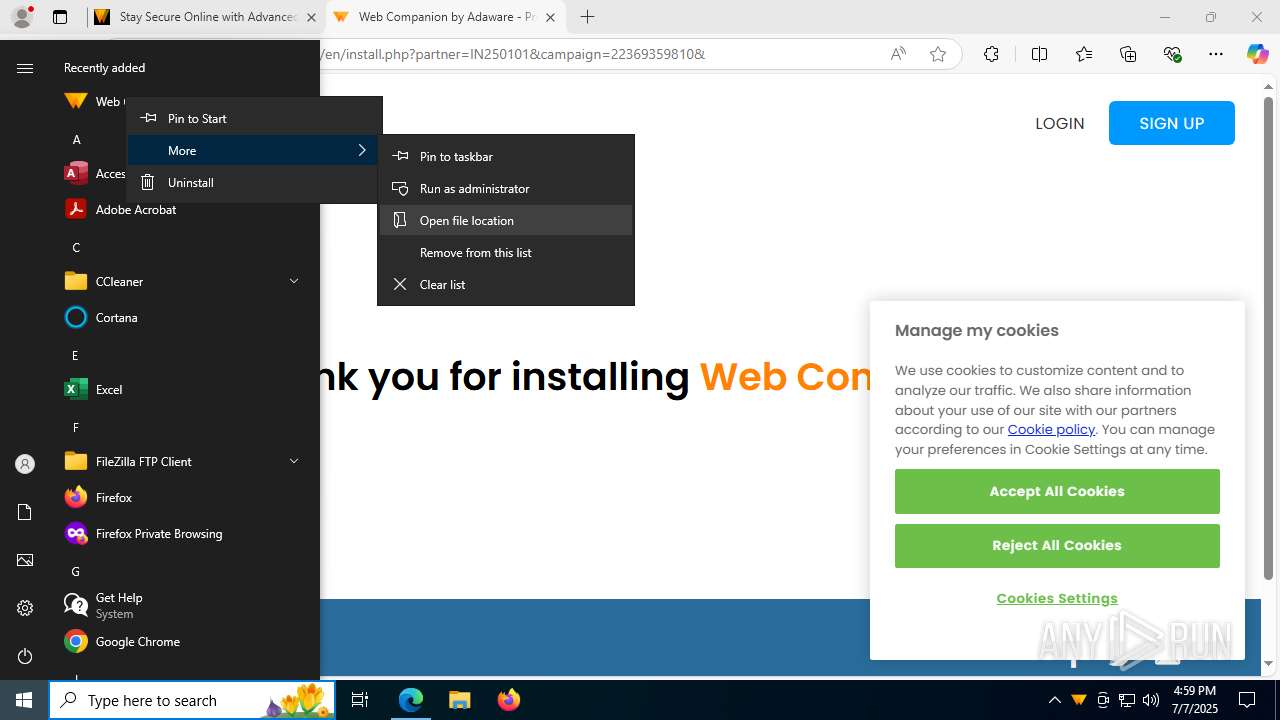Open Firefox from the taskbar
The image size is (1280, 720).
click(x=509, y=700)
